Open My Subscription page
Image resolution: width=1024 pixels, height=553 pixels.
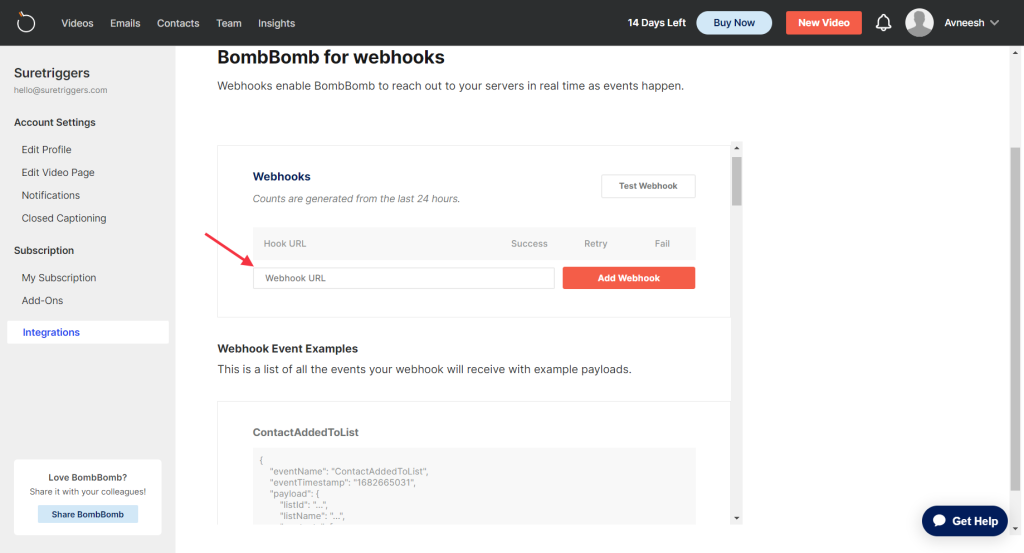tap(59, 278)
